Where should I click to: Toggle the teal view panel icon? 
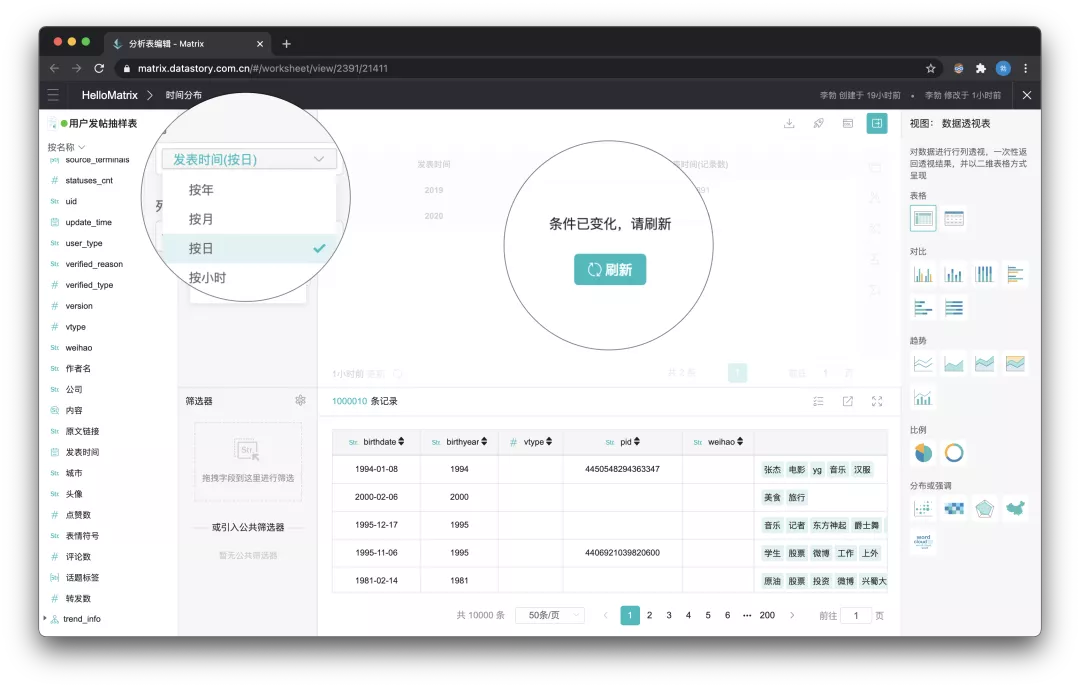877,123
